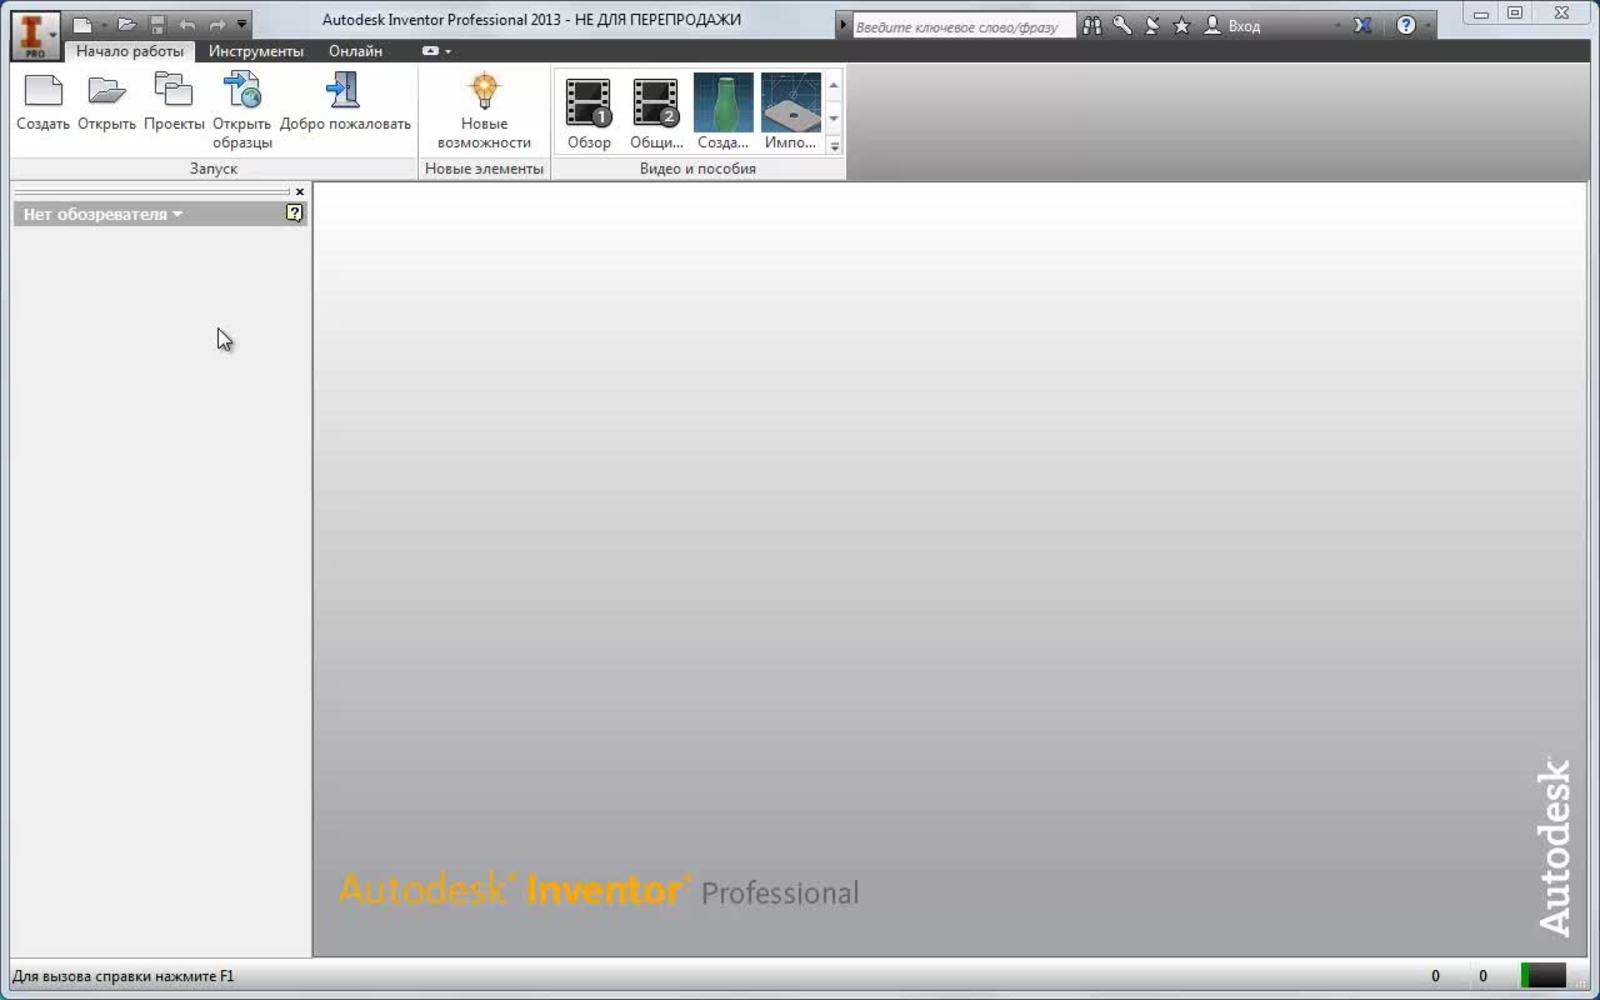Open the Добро пожаловать screen

(x=345, y=102)
